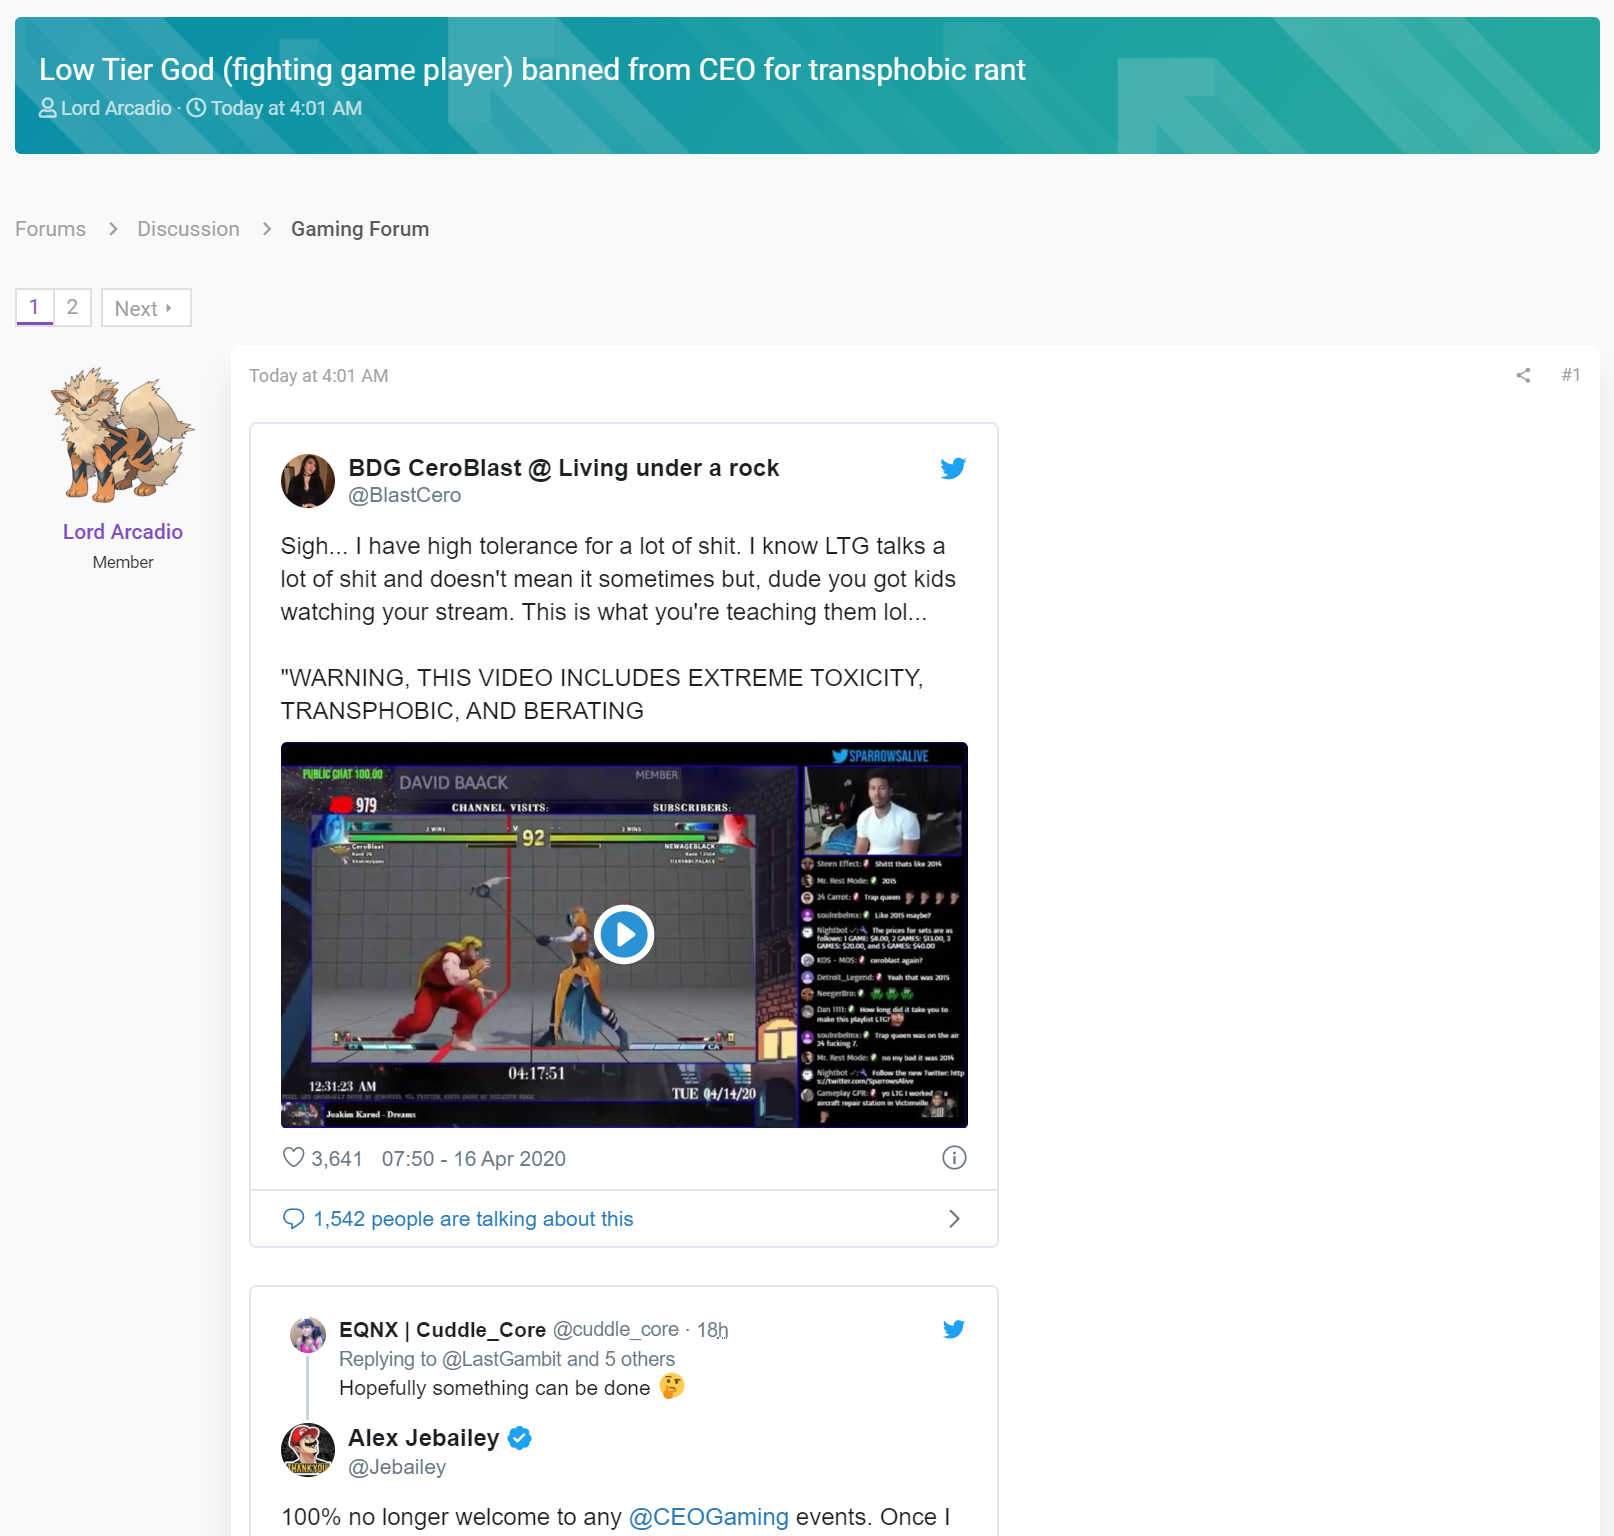This screenshot has width=1614, height=1536.
Task: Go to page 1 of thread
Action: 34,307
